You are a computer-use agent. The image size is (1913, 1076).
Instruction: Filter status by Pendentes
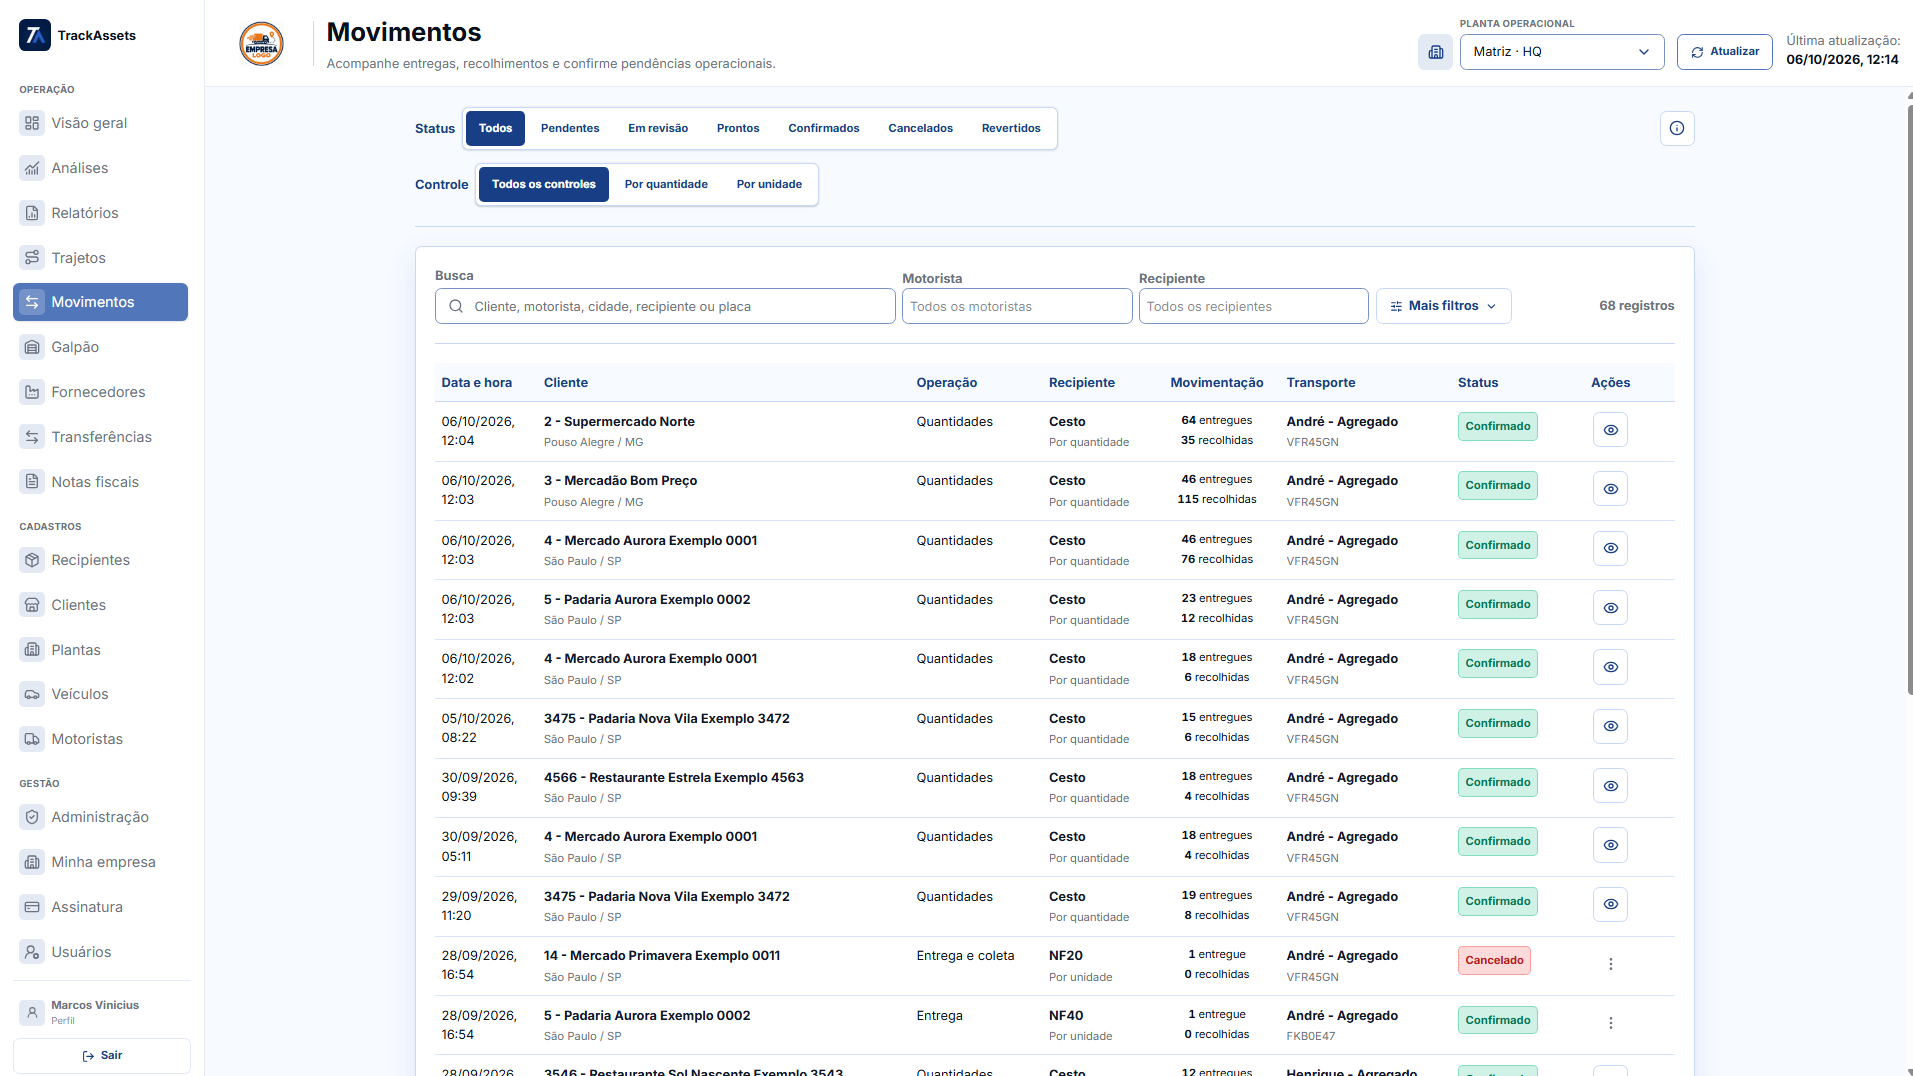coord(570,128)
